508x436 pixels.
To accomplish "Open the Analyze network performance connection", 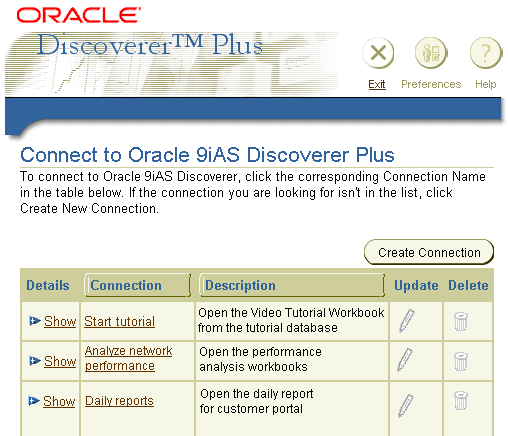I will click(x=128, y=358).
